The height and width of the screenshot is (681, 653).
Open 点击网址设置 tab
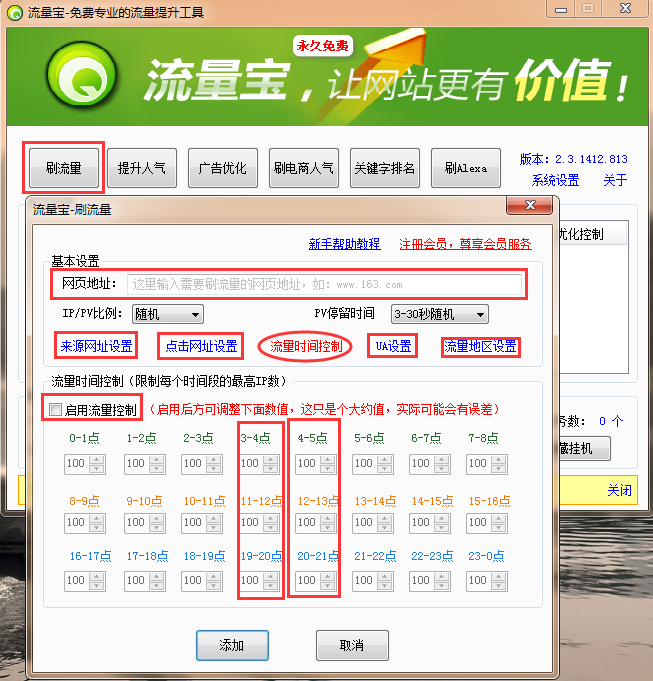click(201, 346)
